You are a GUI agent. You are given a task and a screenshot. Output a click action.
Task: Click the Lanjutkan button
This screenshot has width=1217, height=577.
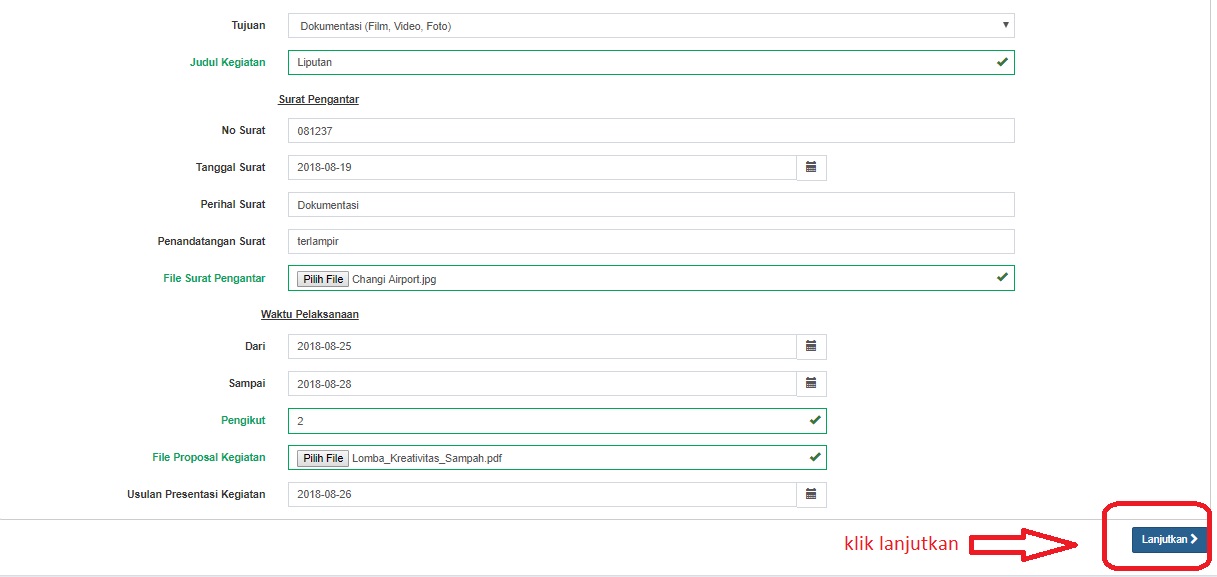coord(1169,539)
